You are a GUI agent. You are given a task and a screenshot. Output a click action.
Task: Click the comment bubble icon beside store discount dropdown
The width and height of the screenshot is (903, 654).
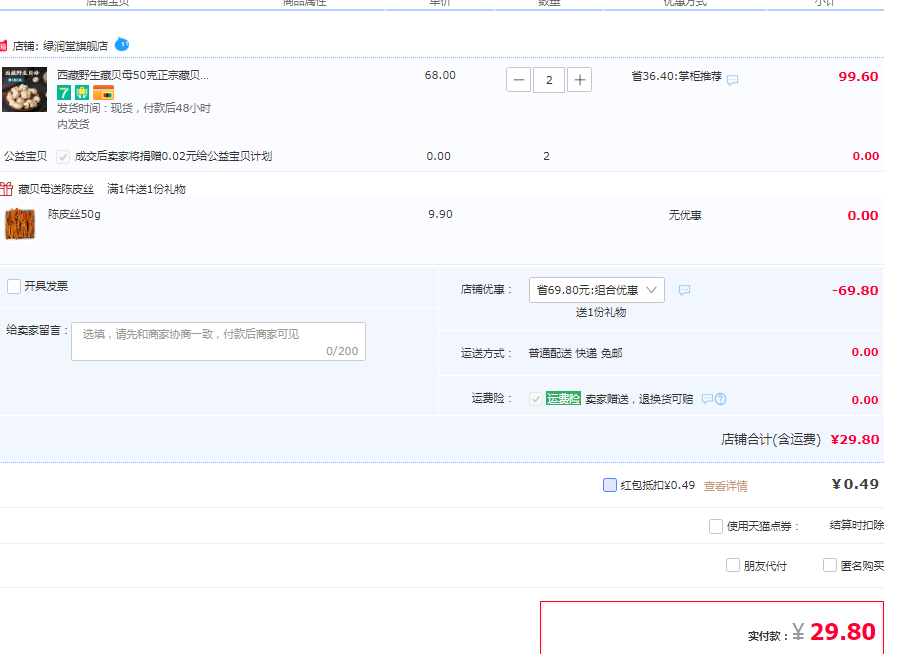(684, 290)
